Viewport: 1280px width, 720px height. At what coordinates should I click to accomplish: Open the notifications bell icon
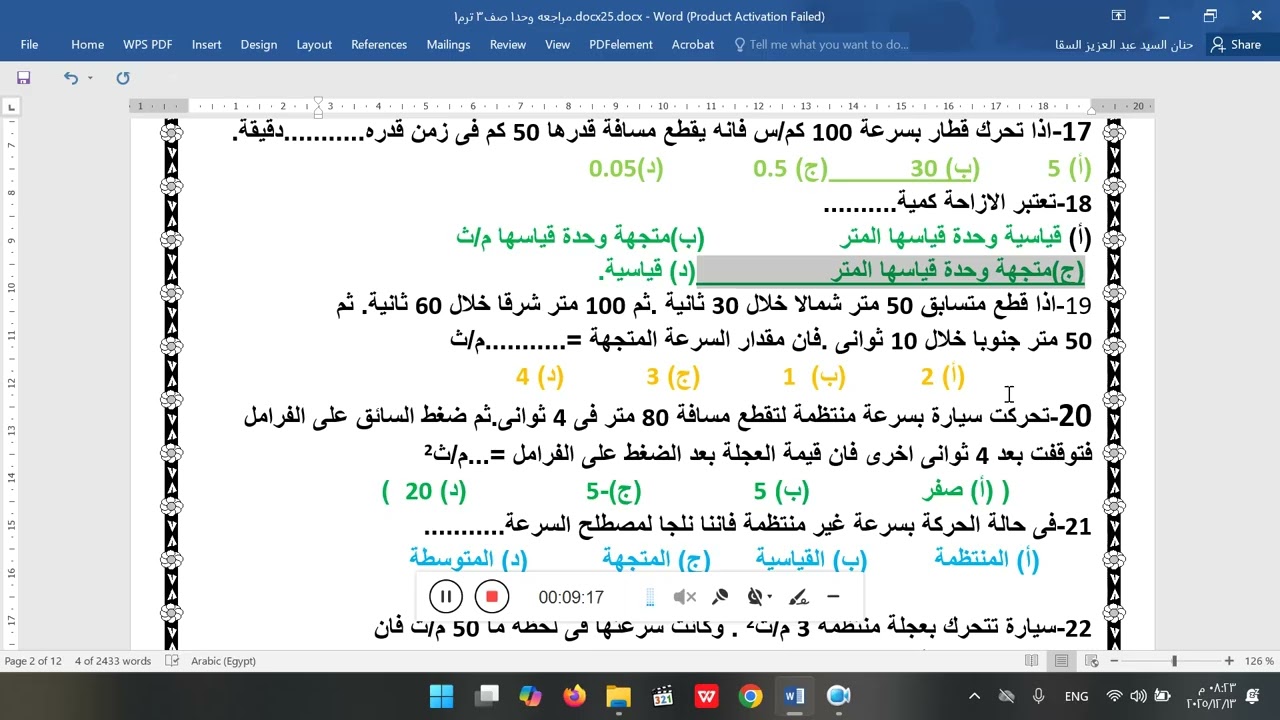[1253, 696]
